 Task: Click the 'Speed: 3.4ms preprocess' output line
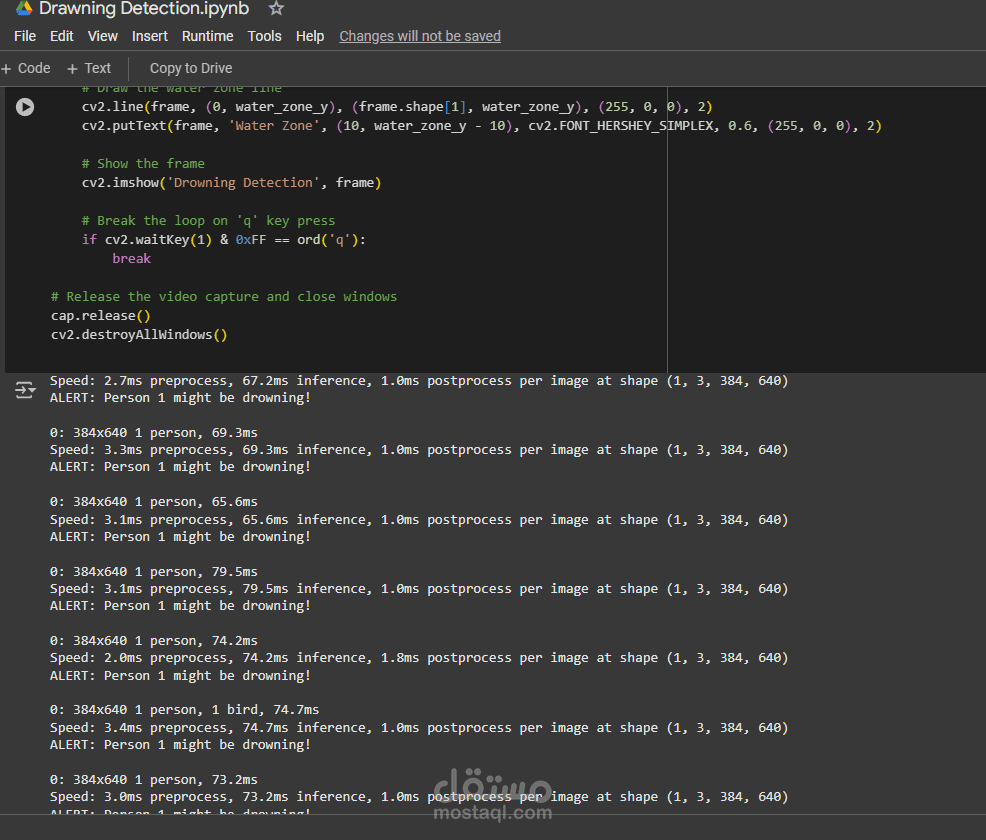pos(419,728)
